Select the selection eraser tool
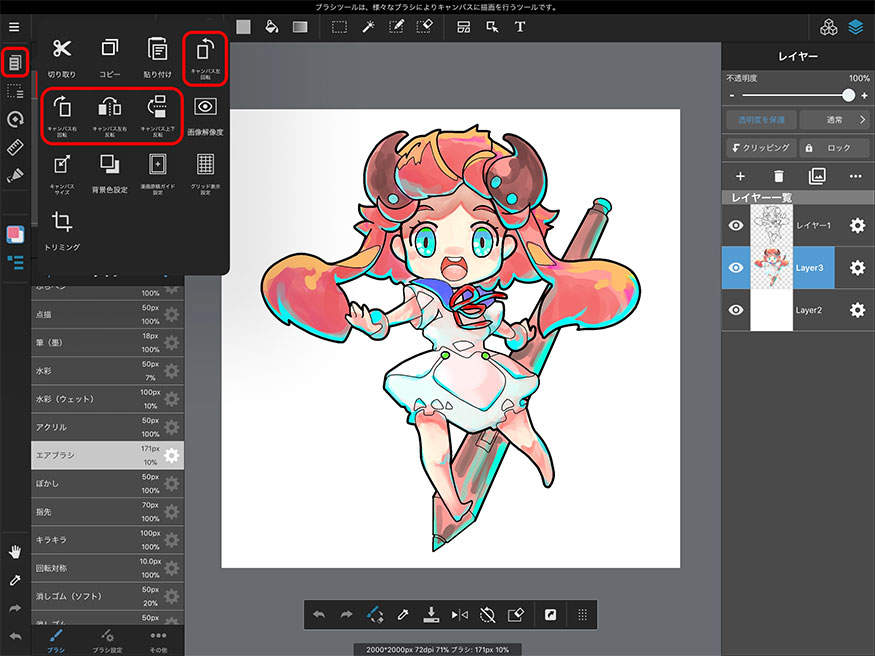The image size is (875, 656). point(425,27)
